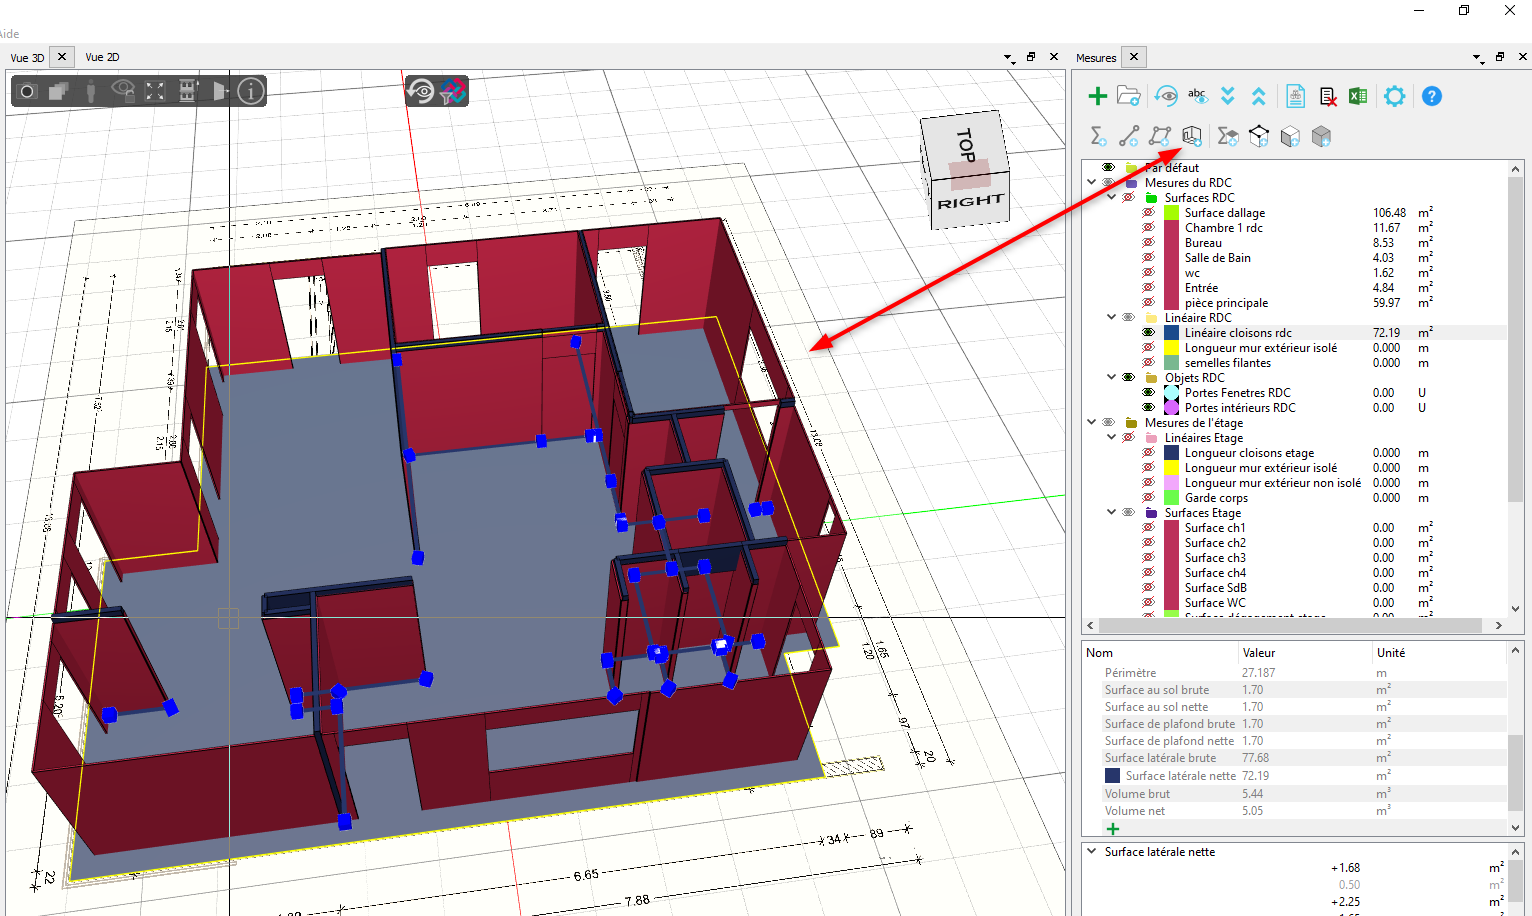Image resolution: width=1532 pixels, height=916 pixels.
Task: Click the delete document red X icon
Action: (1327, 96)
